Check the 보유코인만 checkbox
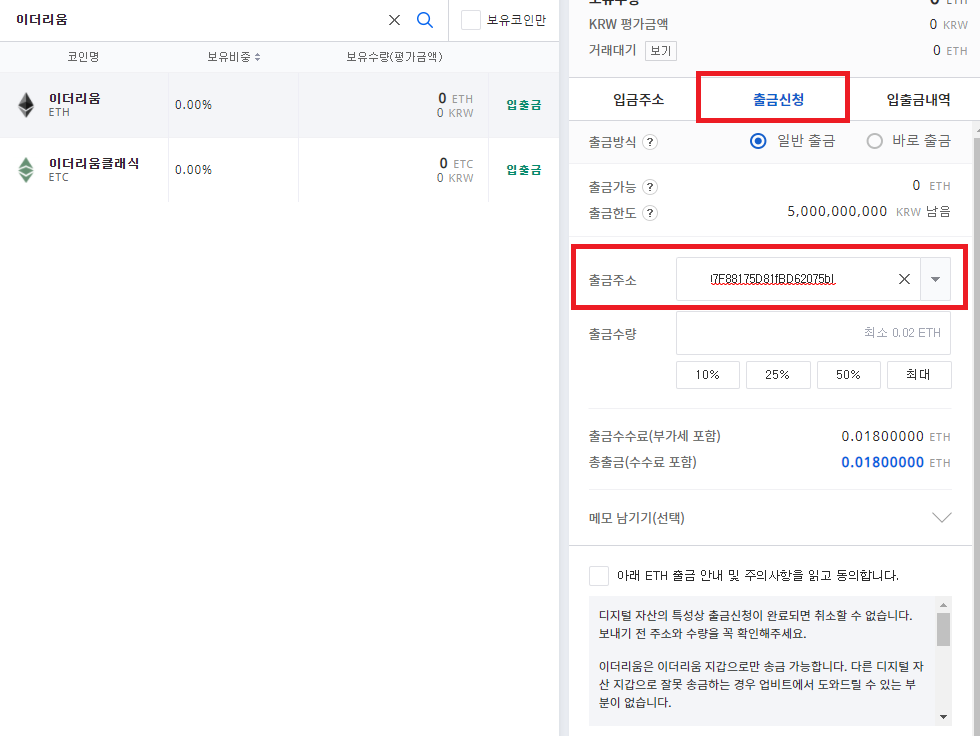 point(471,20)
